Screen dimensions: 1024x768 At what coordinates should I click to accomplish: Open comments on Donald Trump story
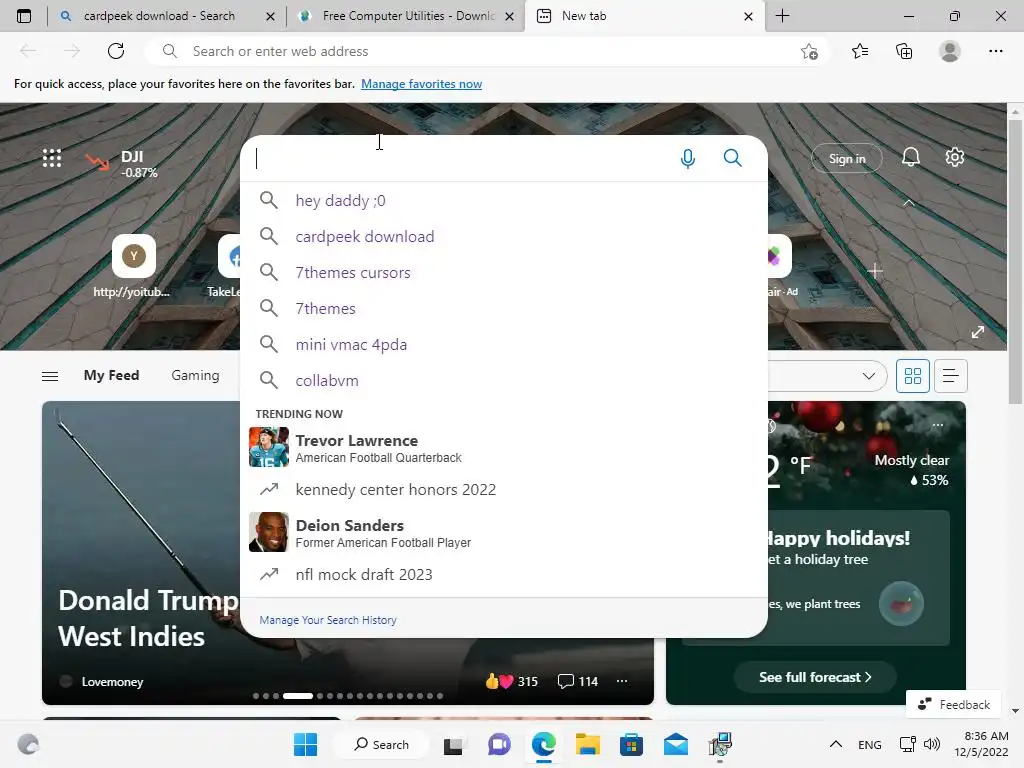pos(578,681)
